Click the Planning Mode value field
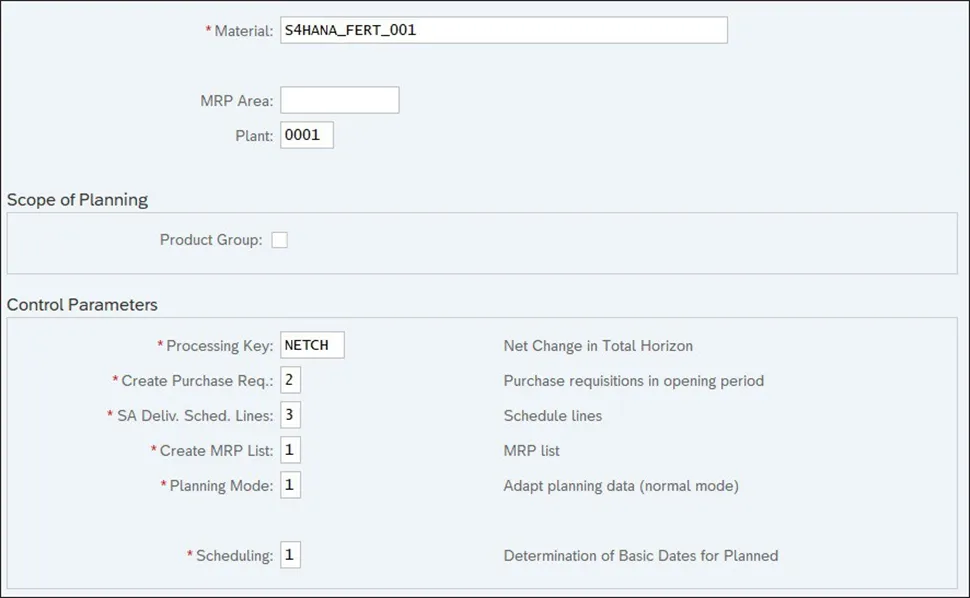 pos(290,485)
